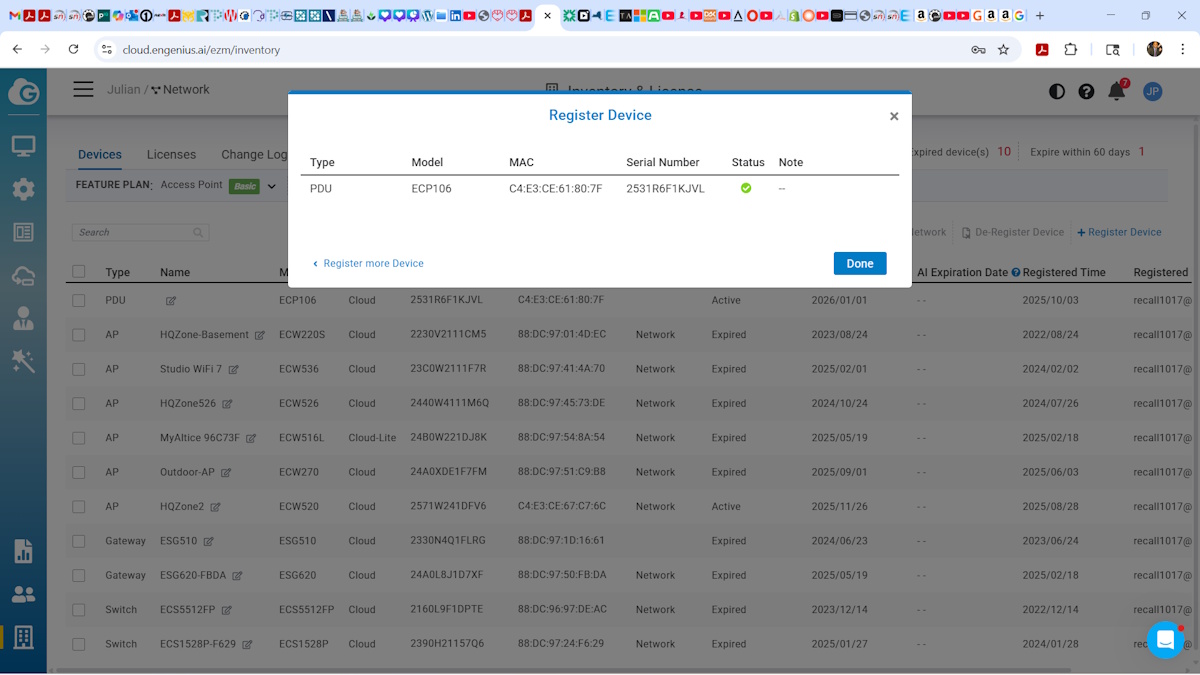Open the hamburger navigation menu
The height and width of the screenshot is (675, 1200).
pyautogui.click(x=83, y=90)
